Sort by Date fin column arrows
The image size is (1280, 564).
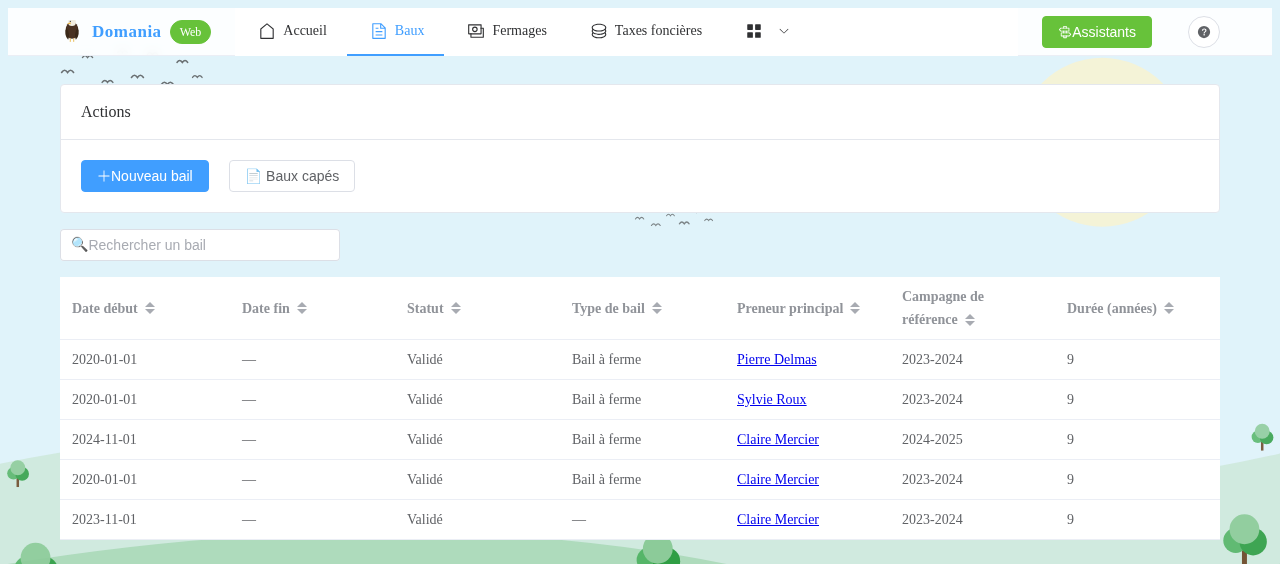pos(302,308)
